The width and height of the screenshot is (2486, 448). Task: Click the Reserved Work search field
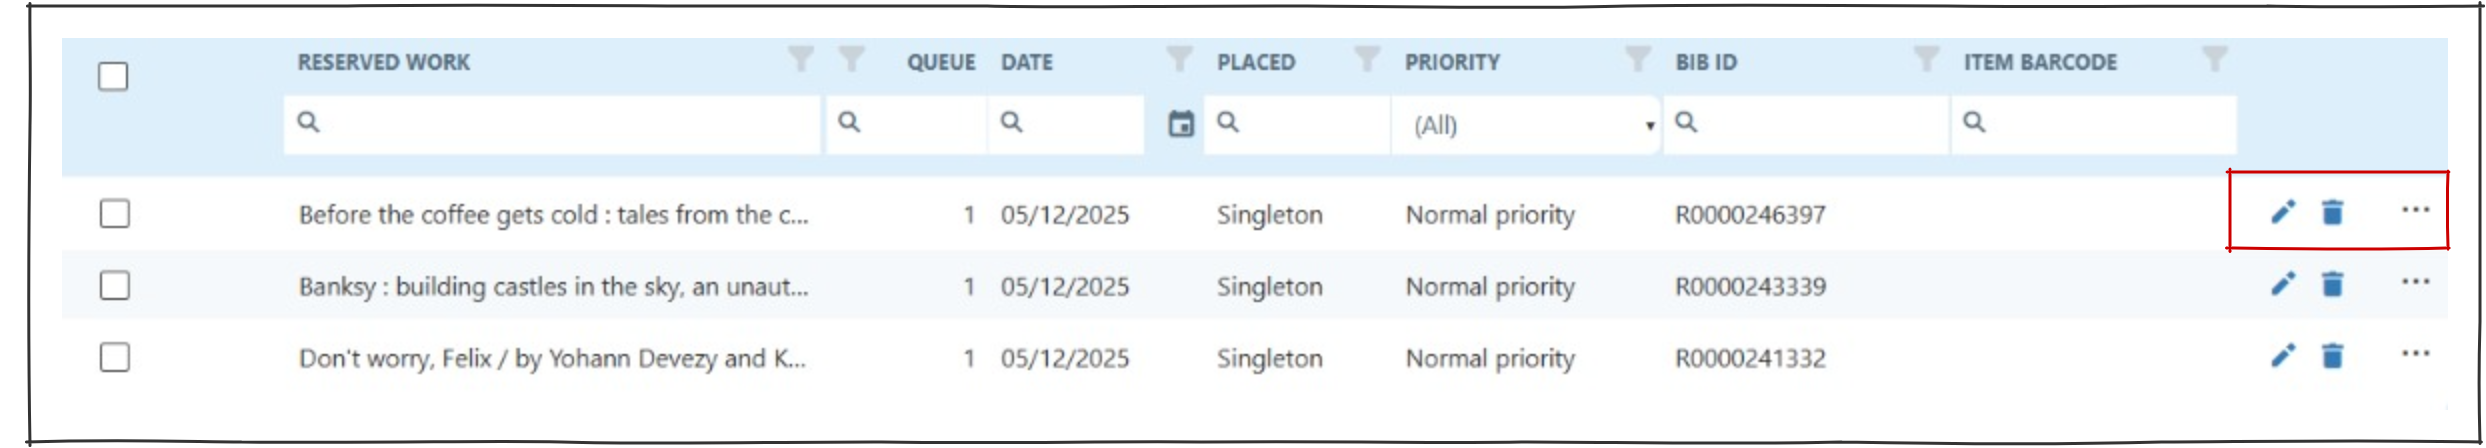click(x=560, y=124)
